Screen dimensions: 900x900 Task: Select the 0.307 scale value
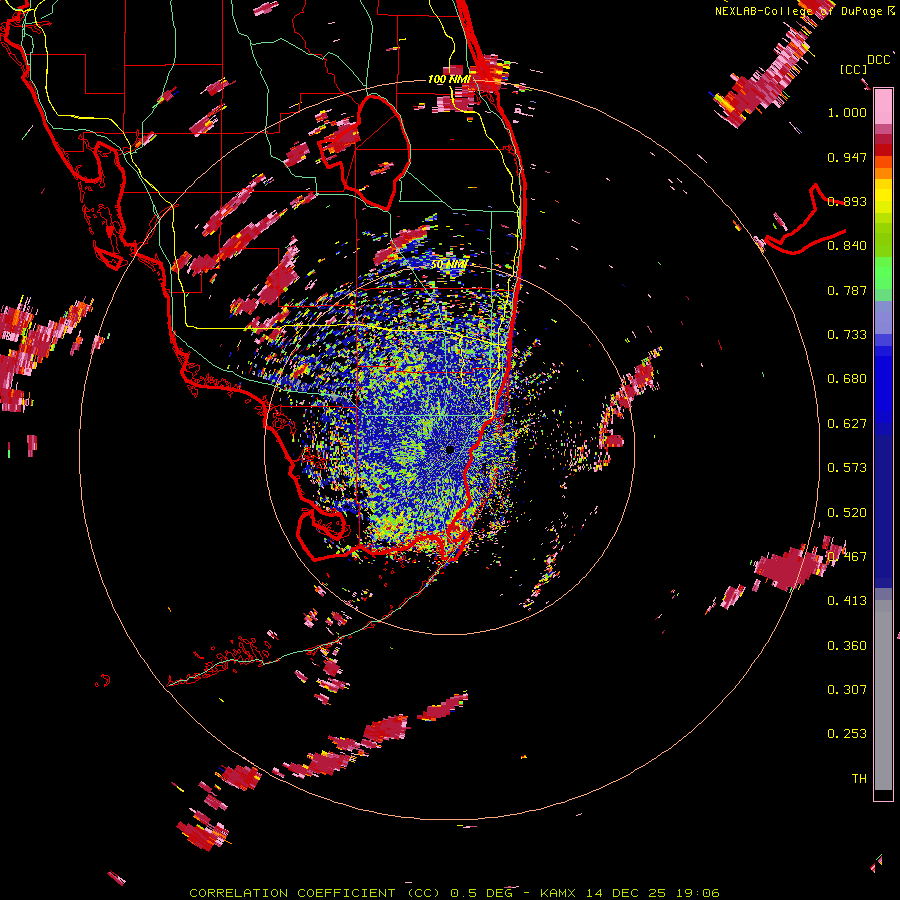click(x=847, y=690)
